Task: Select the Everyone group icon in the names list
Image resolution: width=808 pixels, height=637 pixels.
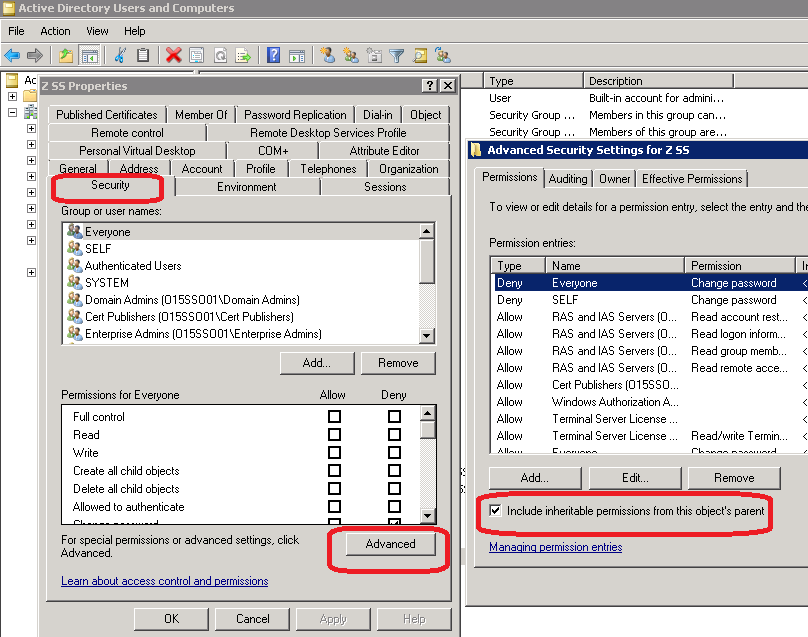Action: point(75,231)
